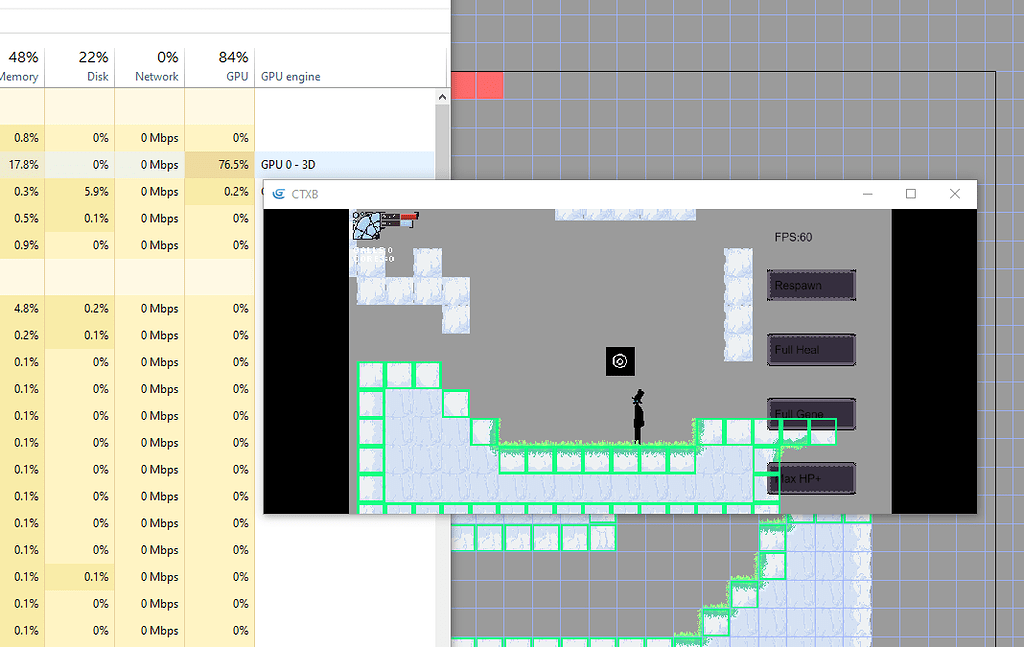
Task: Click the scrollbar up arrow in Task Manager
Action: pyautogui.click(x=442, y=96)
